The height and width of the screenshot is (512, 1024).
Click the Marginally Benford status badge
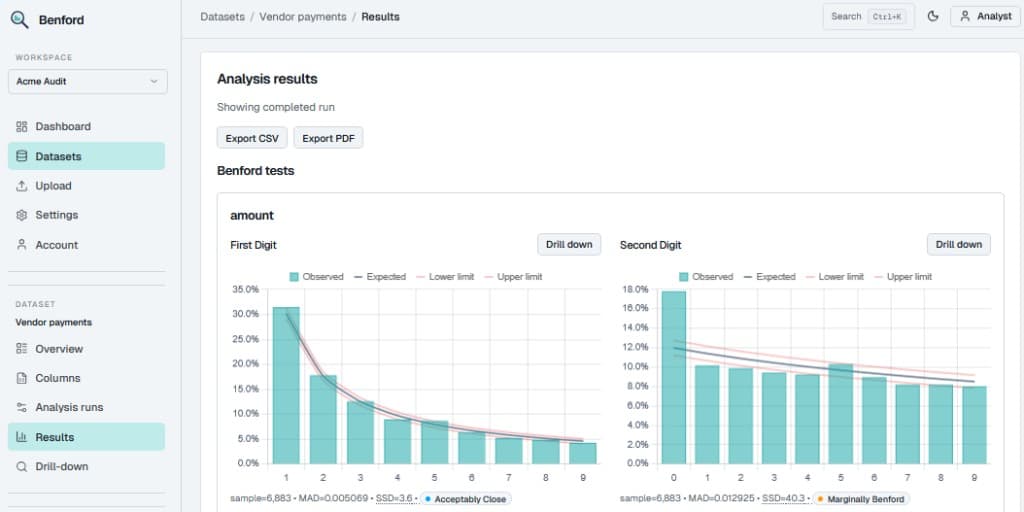[861, 499]
